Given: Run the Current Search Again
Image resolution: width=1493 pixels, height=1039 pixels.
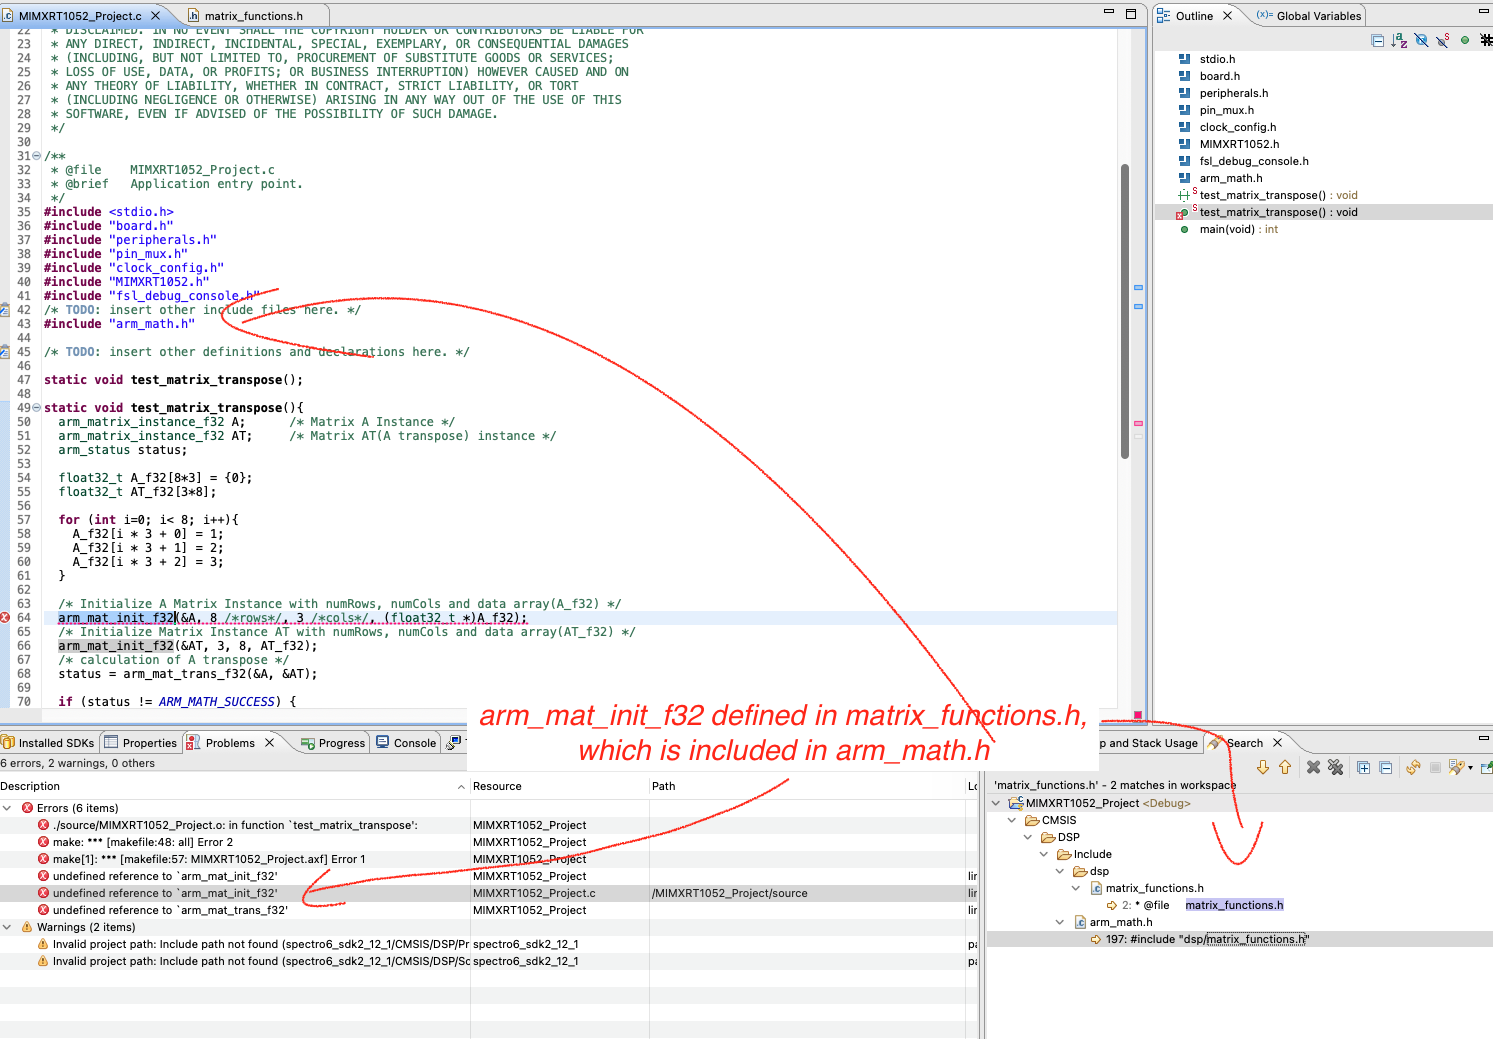Looking at the screenshot, I should coord(1413,767).
